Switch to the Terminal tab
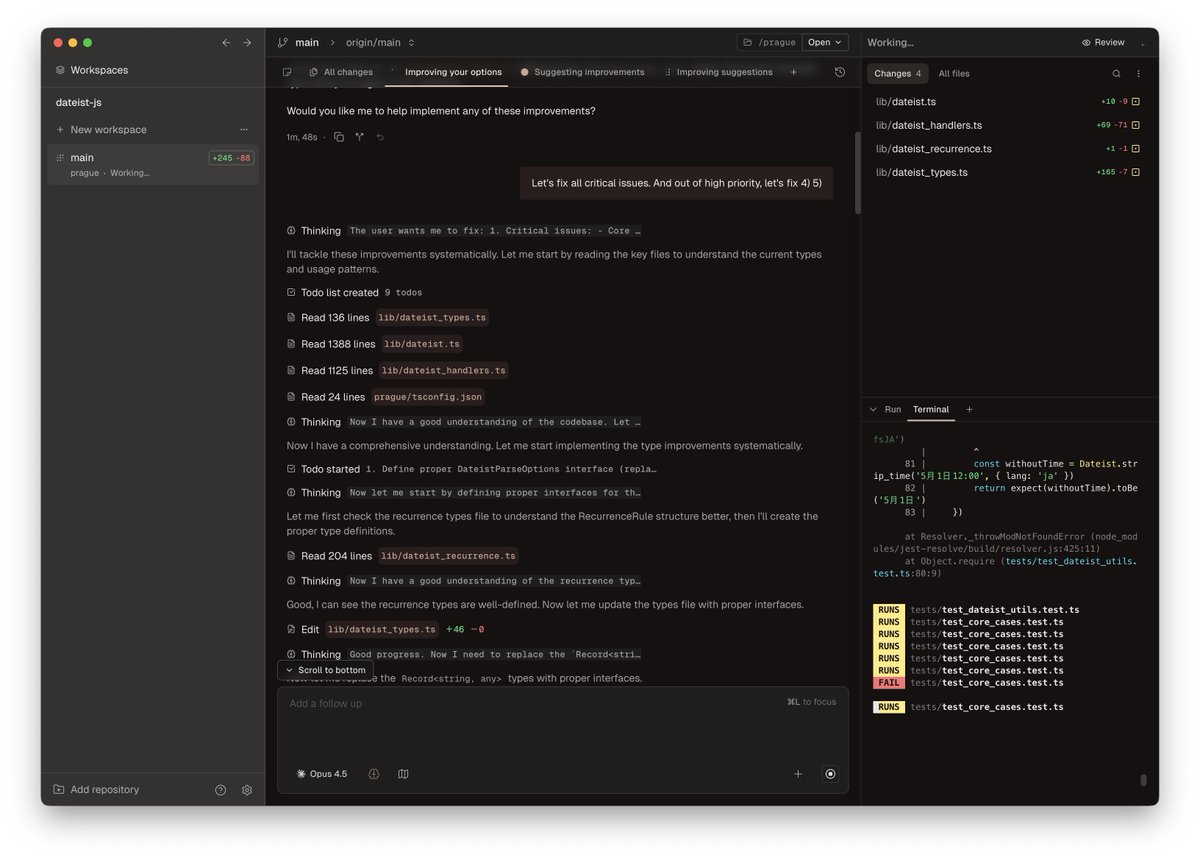Image resolution: width=1200 pixels, height=860 pixels. pos(931,409)
